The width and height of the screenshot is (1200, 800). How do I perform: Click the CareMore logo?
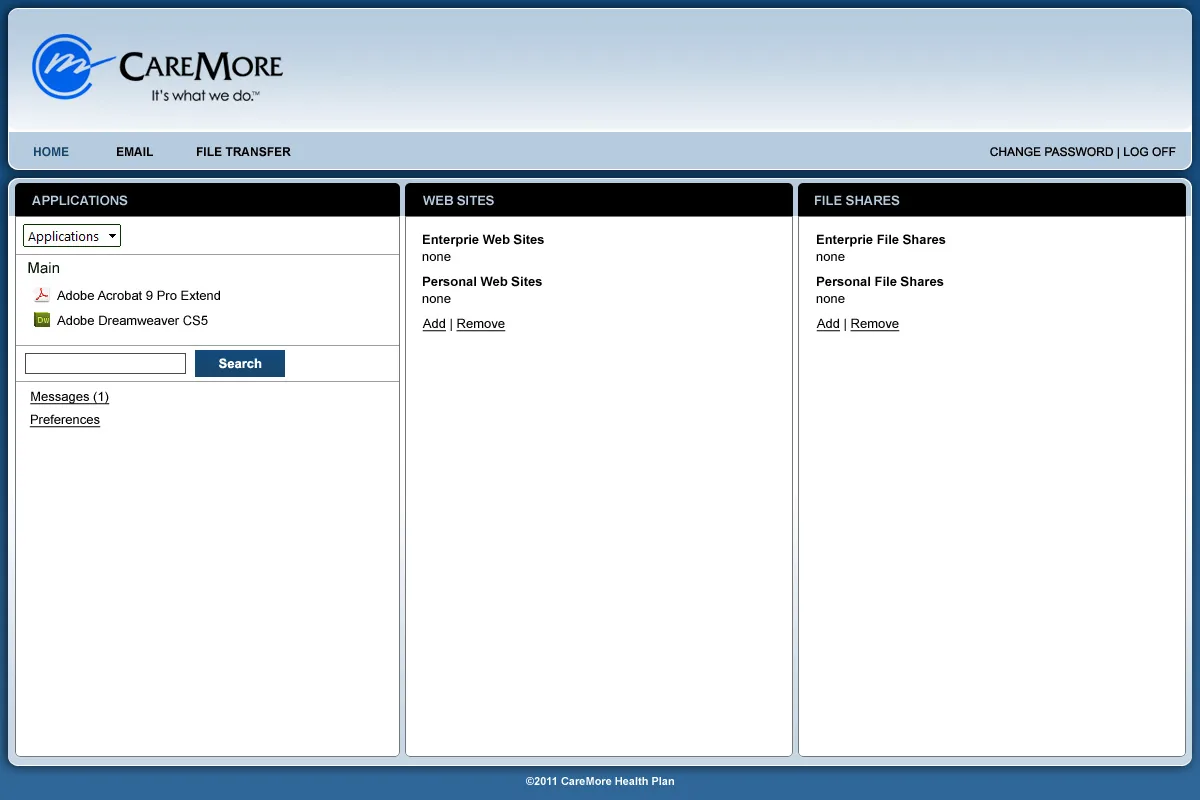click(157, 68)
